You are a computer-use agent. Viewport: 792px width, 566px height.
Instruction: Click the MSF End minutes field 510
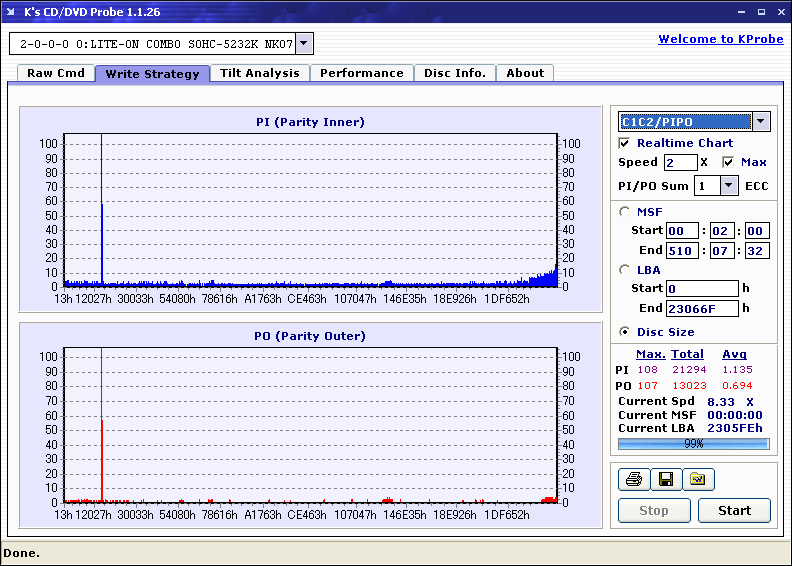coord(682,250)
